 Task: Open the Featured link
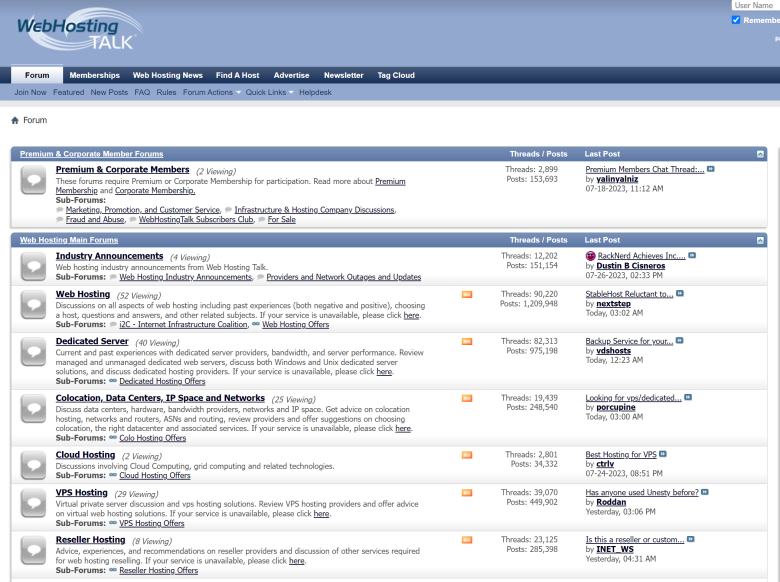[69, 93]
